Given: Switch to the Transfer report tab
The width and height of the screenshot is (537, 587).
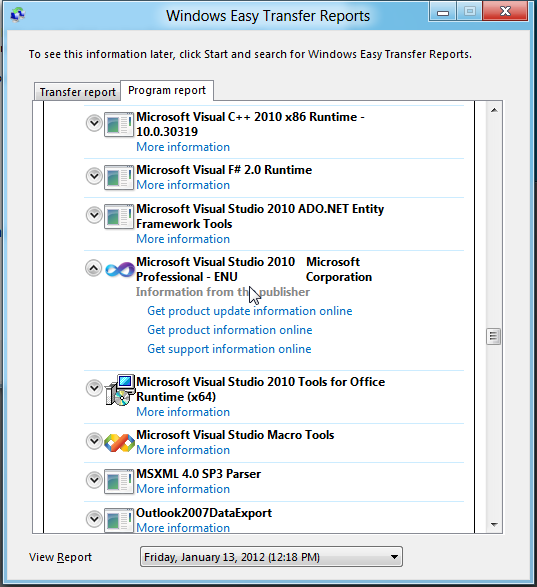Looking at the screenshot, I should [78, 92].
